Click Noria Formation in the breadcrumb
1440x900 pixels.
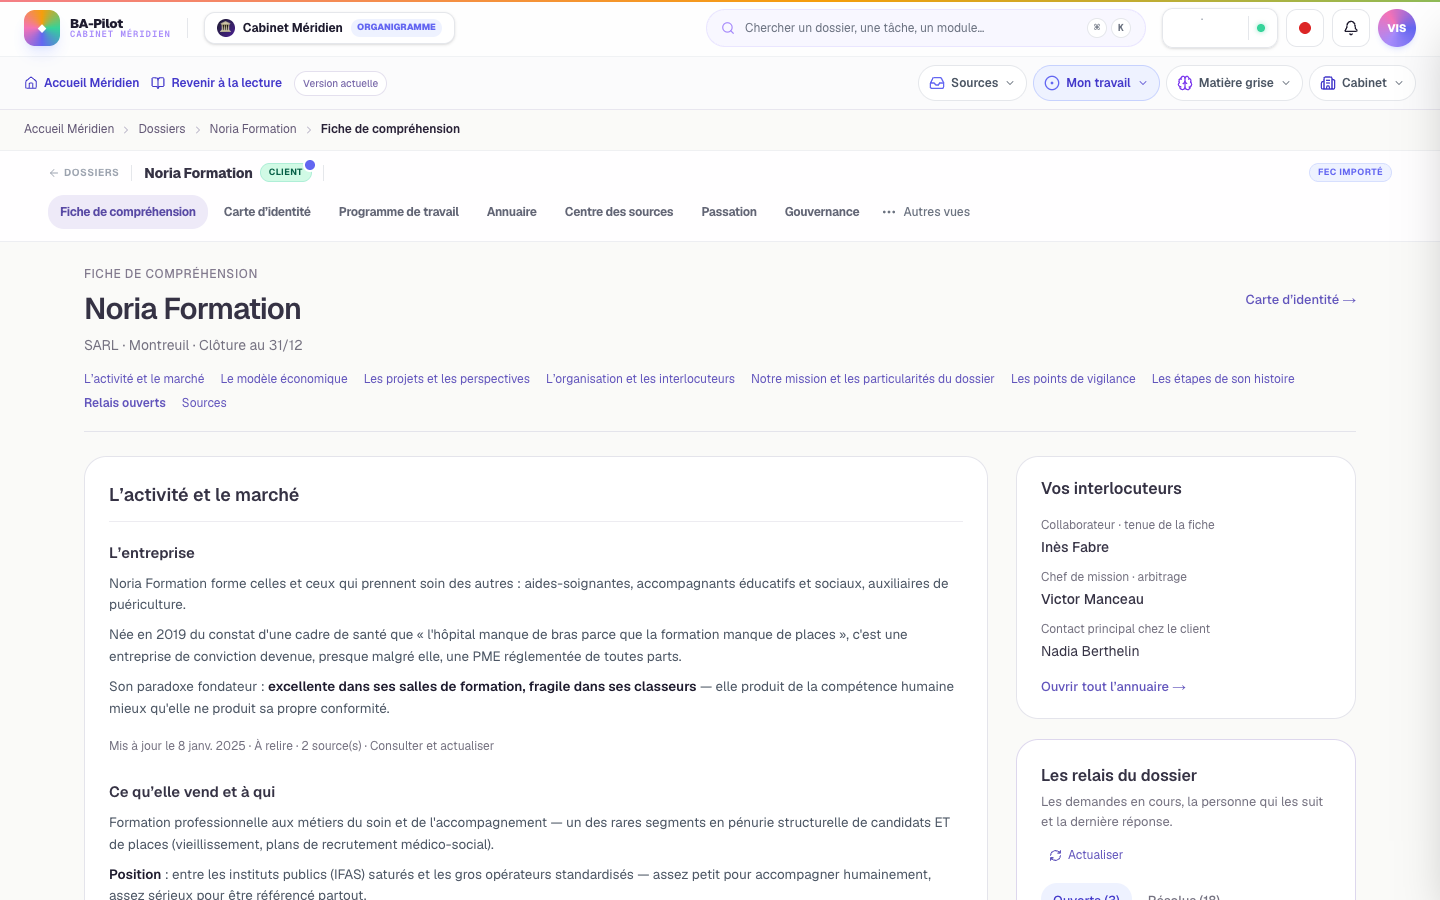coord(253,129)
